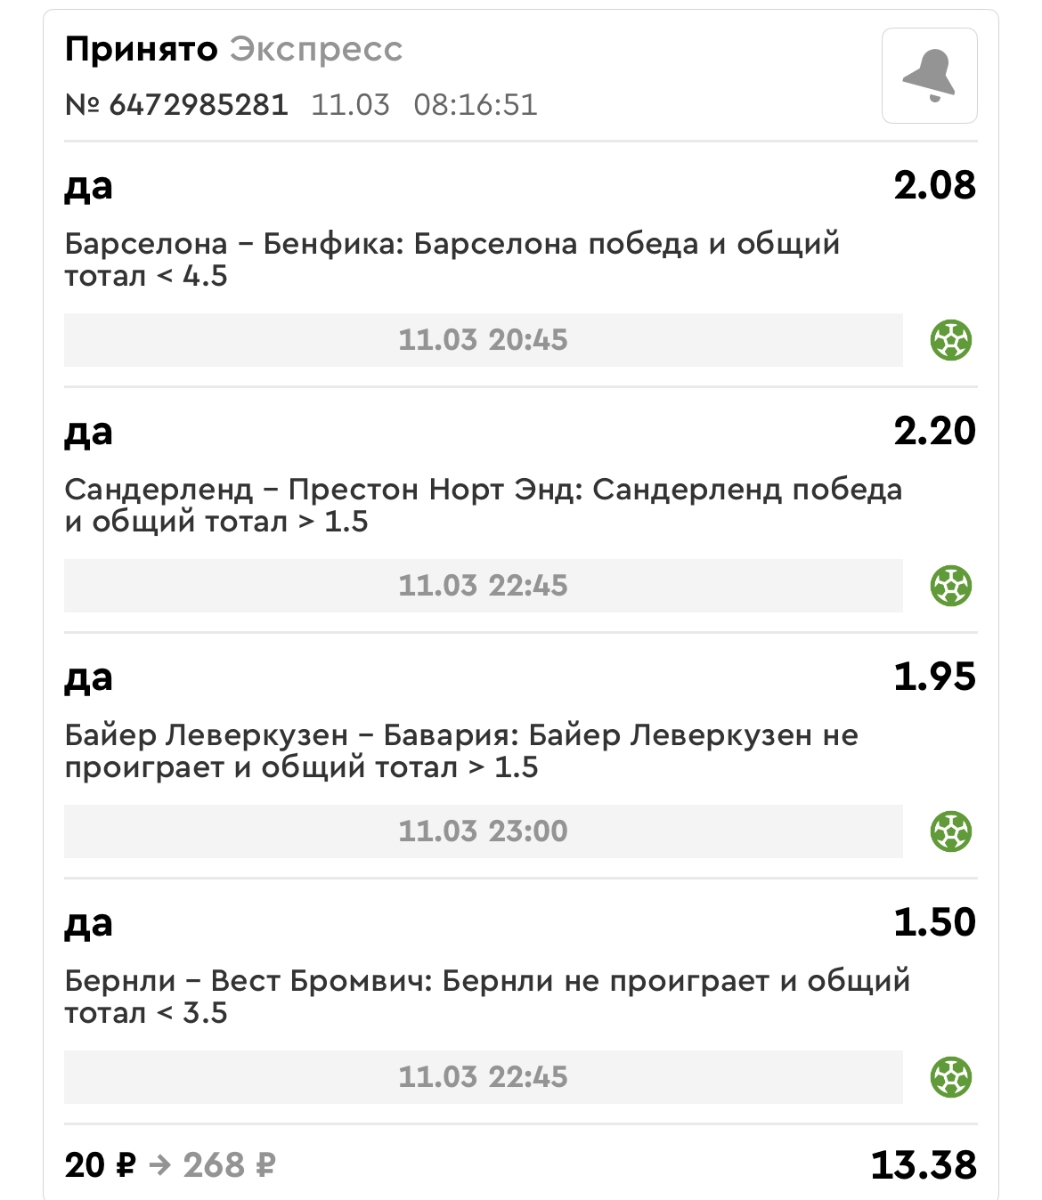
Task: Click the 11.03 20:45 match time bar
Action: [483, 340]
